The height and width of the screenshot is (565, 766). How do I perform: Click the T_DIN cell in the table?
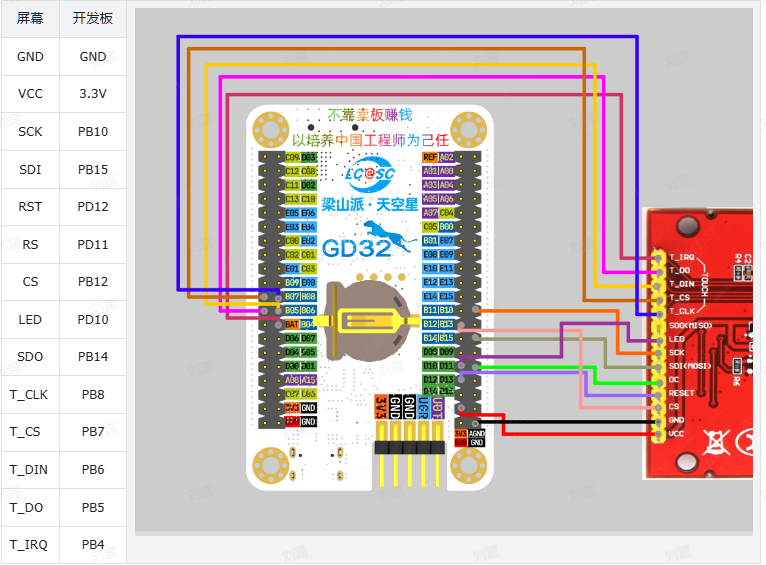tap(30, 470)
